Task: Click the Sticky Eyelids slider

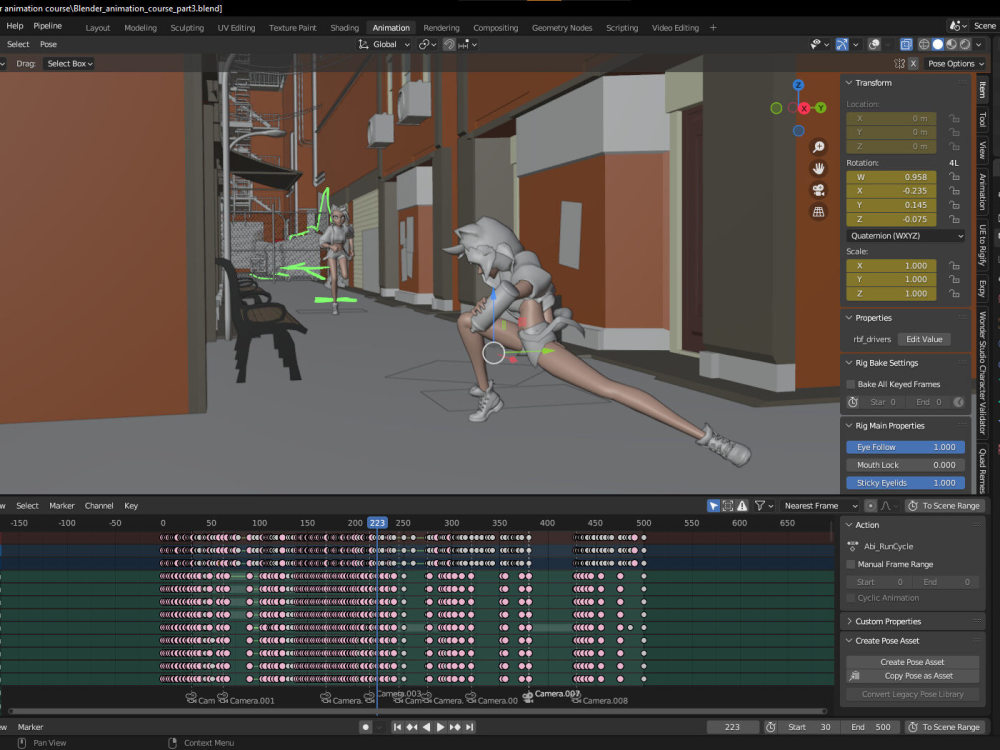Action: point(906,483)
